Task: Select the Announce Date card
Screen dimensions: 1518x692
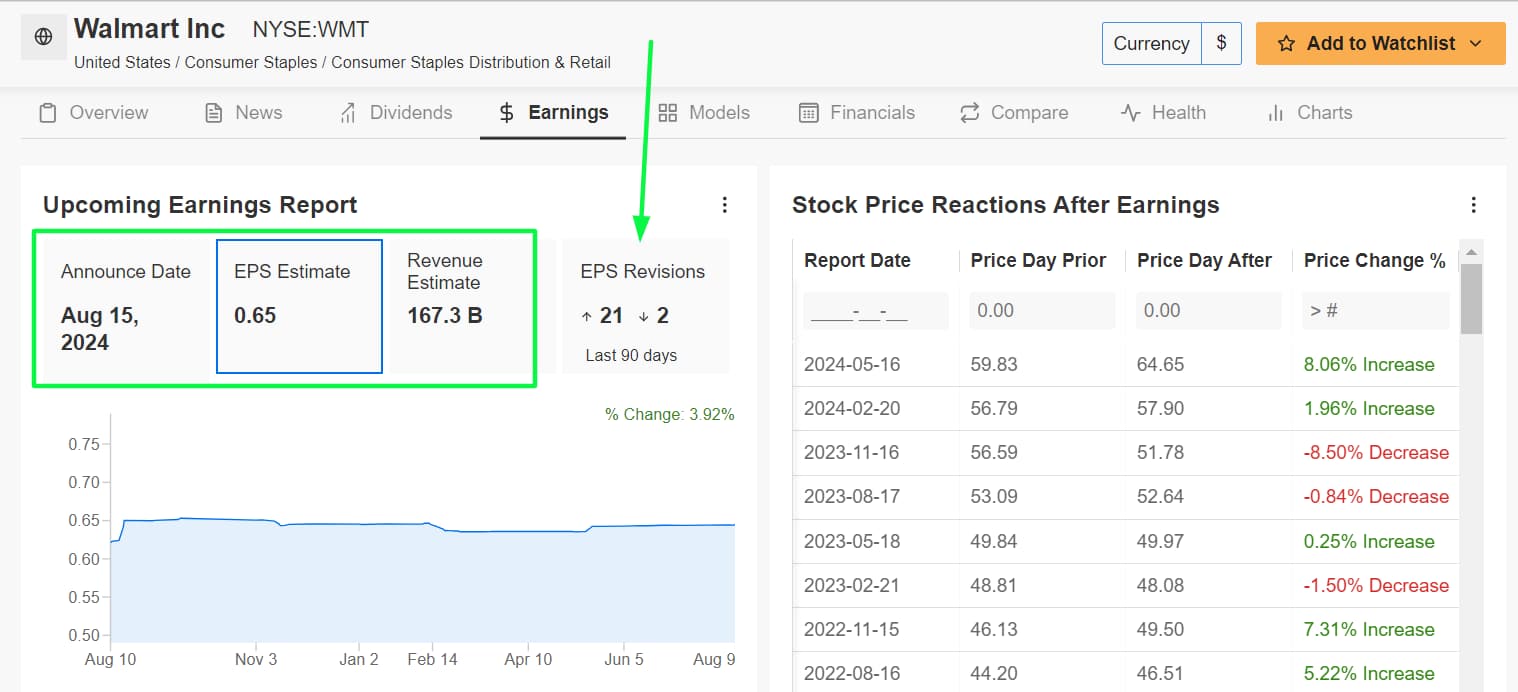Action: [x=127, y=306]
